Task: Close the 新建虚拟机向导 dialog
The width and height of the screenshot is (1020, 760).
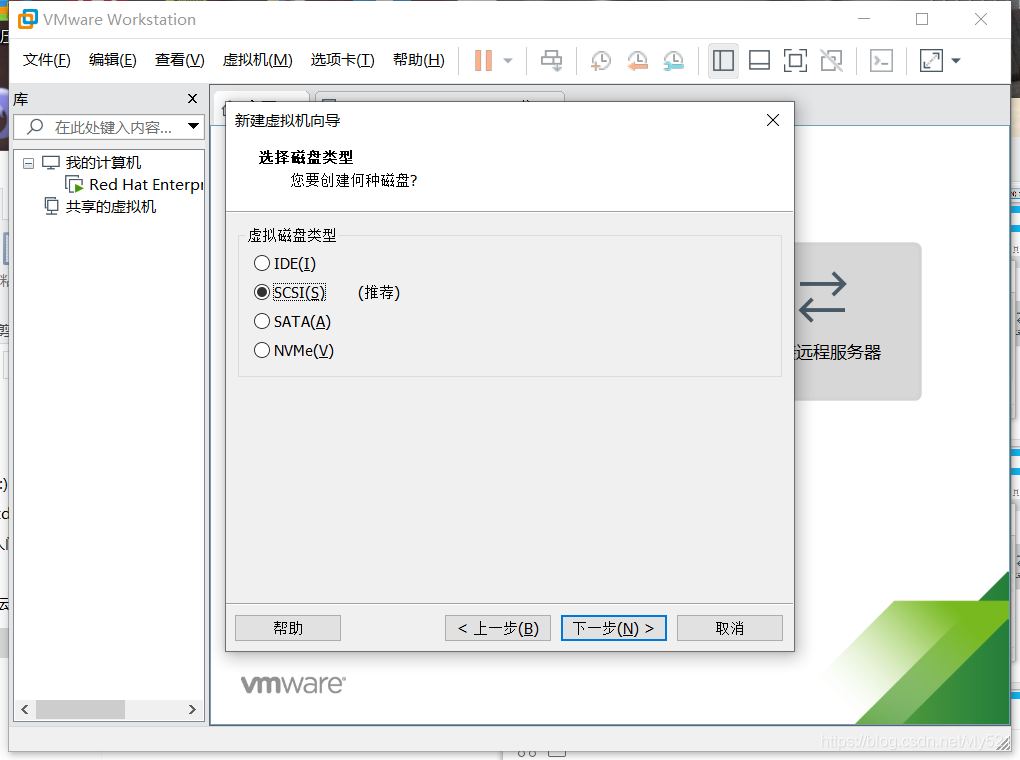Action: click(773, 120)
